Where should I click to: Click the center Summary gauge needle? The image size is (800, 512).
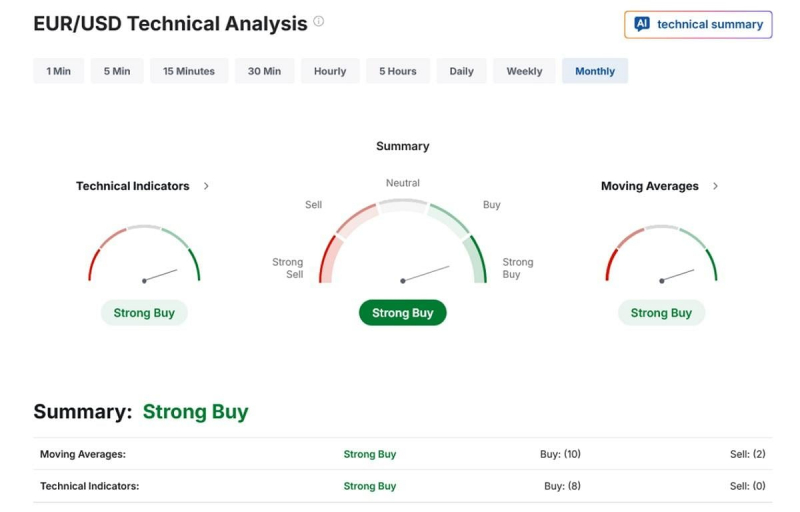pos(426,273)
